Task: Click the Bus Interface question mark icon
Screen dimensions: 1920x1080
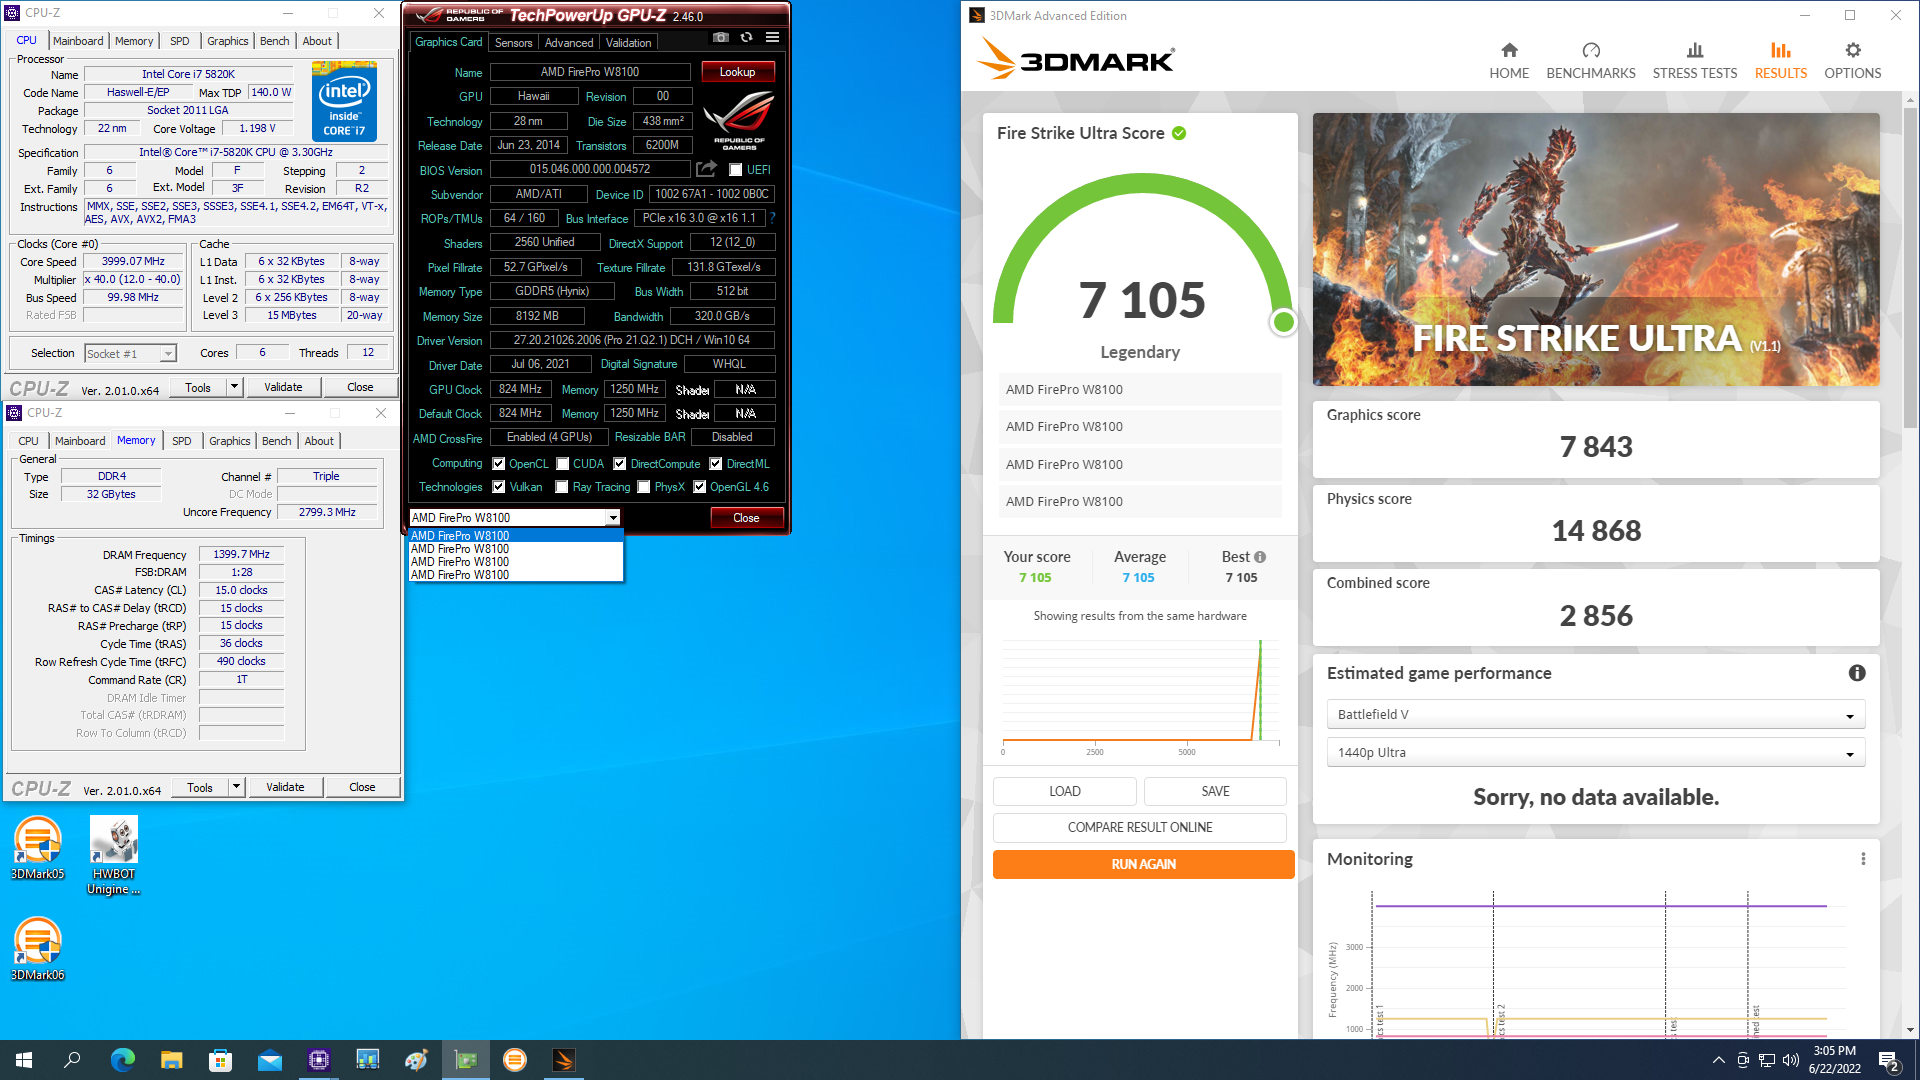Action: point(772,218)
